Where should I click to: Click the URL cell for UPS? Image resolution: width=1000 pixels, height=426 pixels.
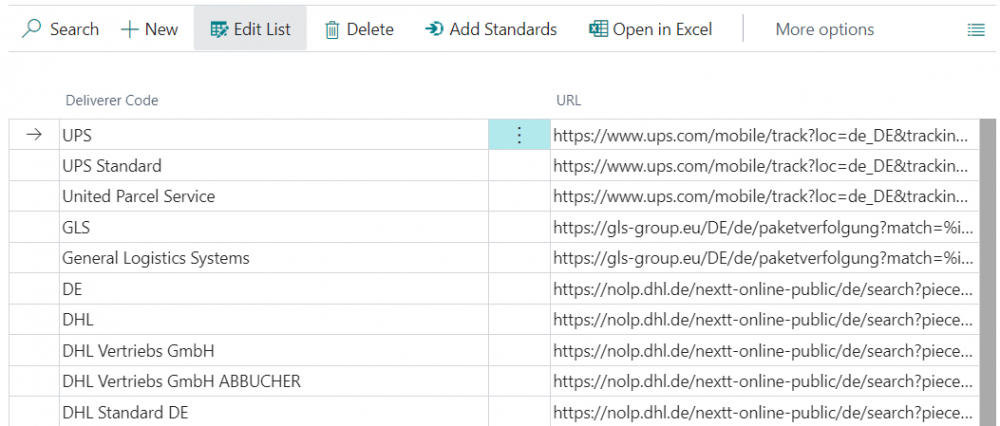[765, 135]
